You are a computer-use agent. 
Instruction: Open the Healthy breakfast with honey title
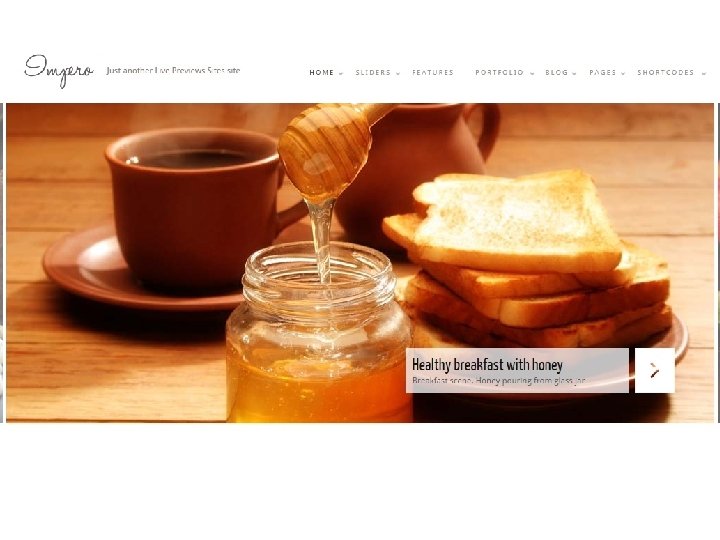point(487,365)
